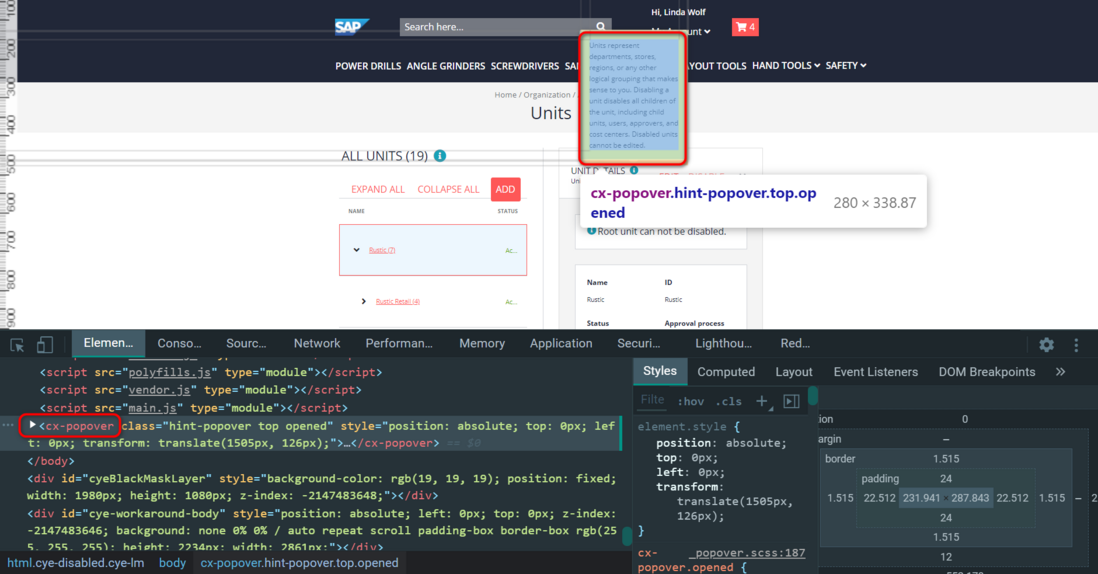The width and height of the screenshot is (1098, 574).
Task: Open the Security tab
Action: pyautogui.click(x=638, y=343)
